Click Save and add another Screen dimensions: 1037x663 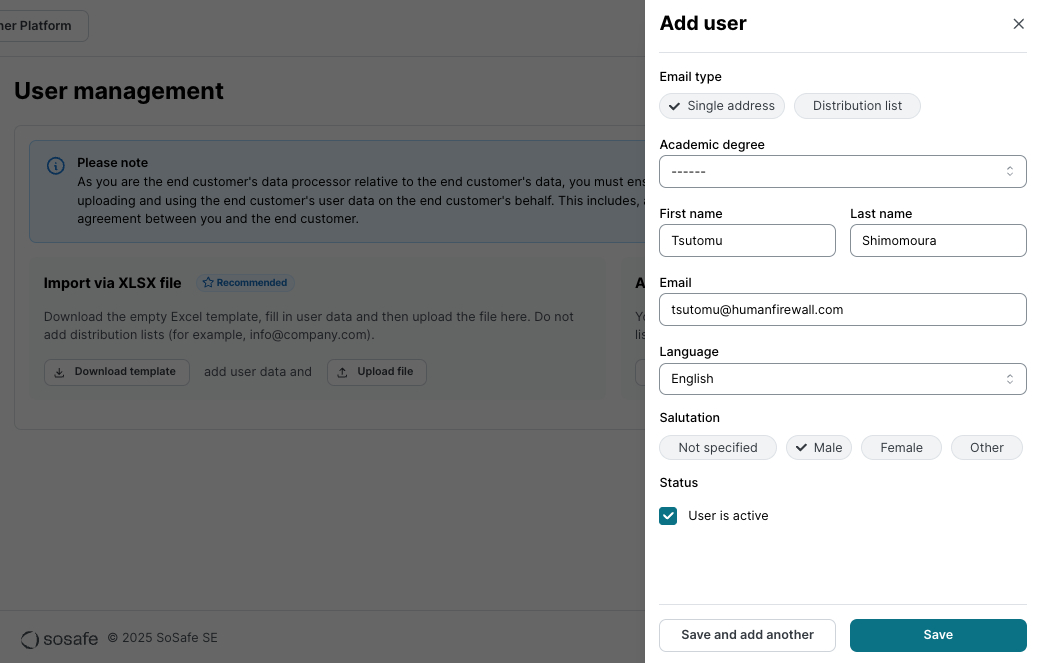pyautogui.click(x=747, y=635)
